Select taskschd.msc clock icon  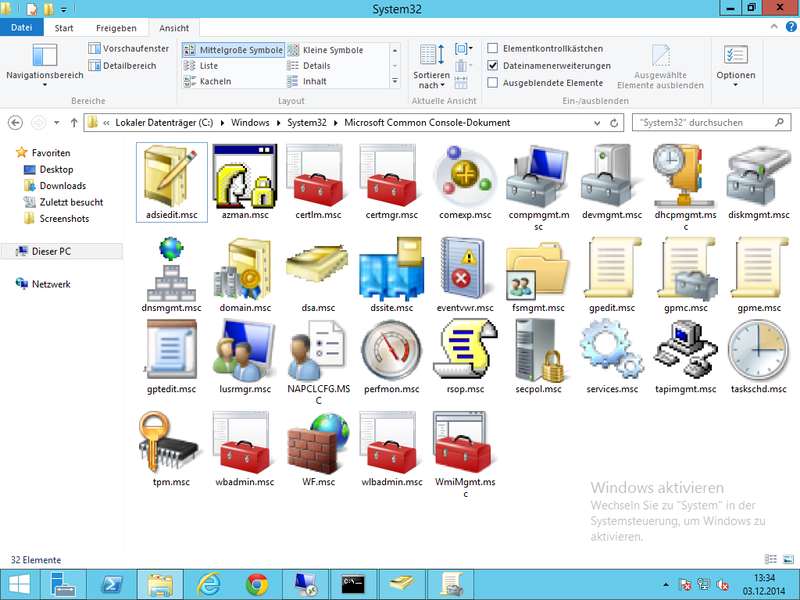coord(759,351)
